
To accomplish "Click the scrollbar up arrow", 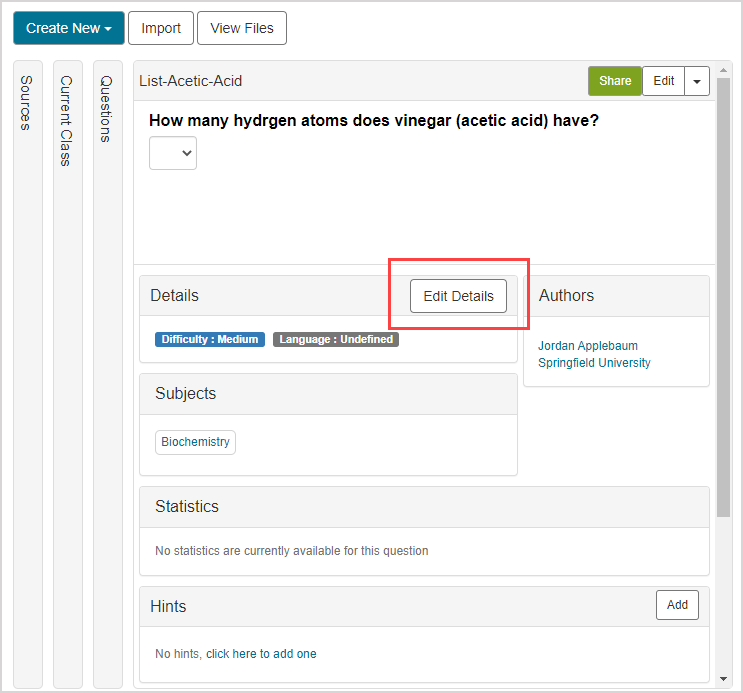I will [x=724, y=70].
